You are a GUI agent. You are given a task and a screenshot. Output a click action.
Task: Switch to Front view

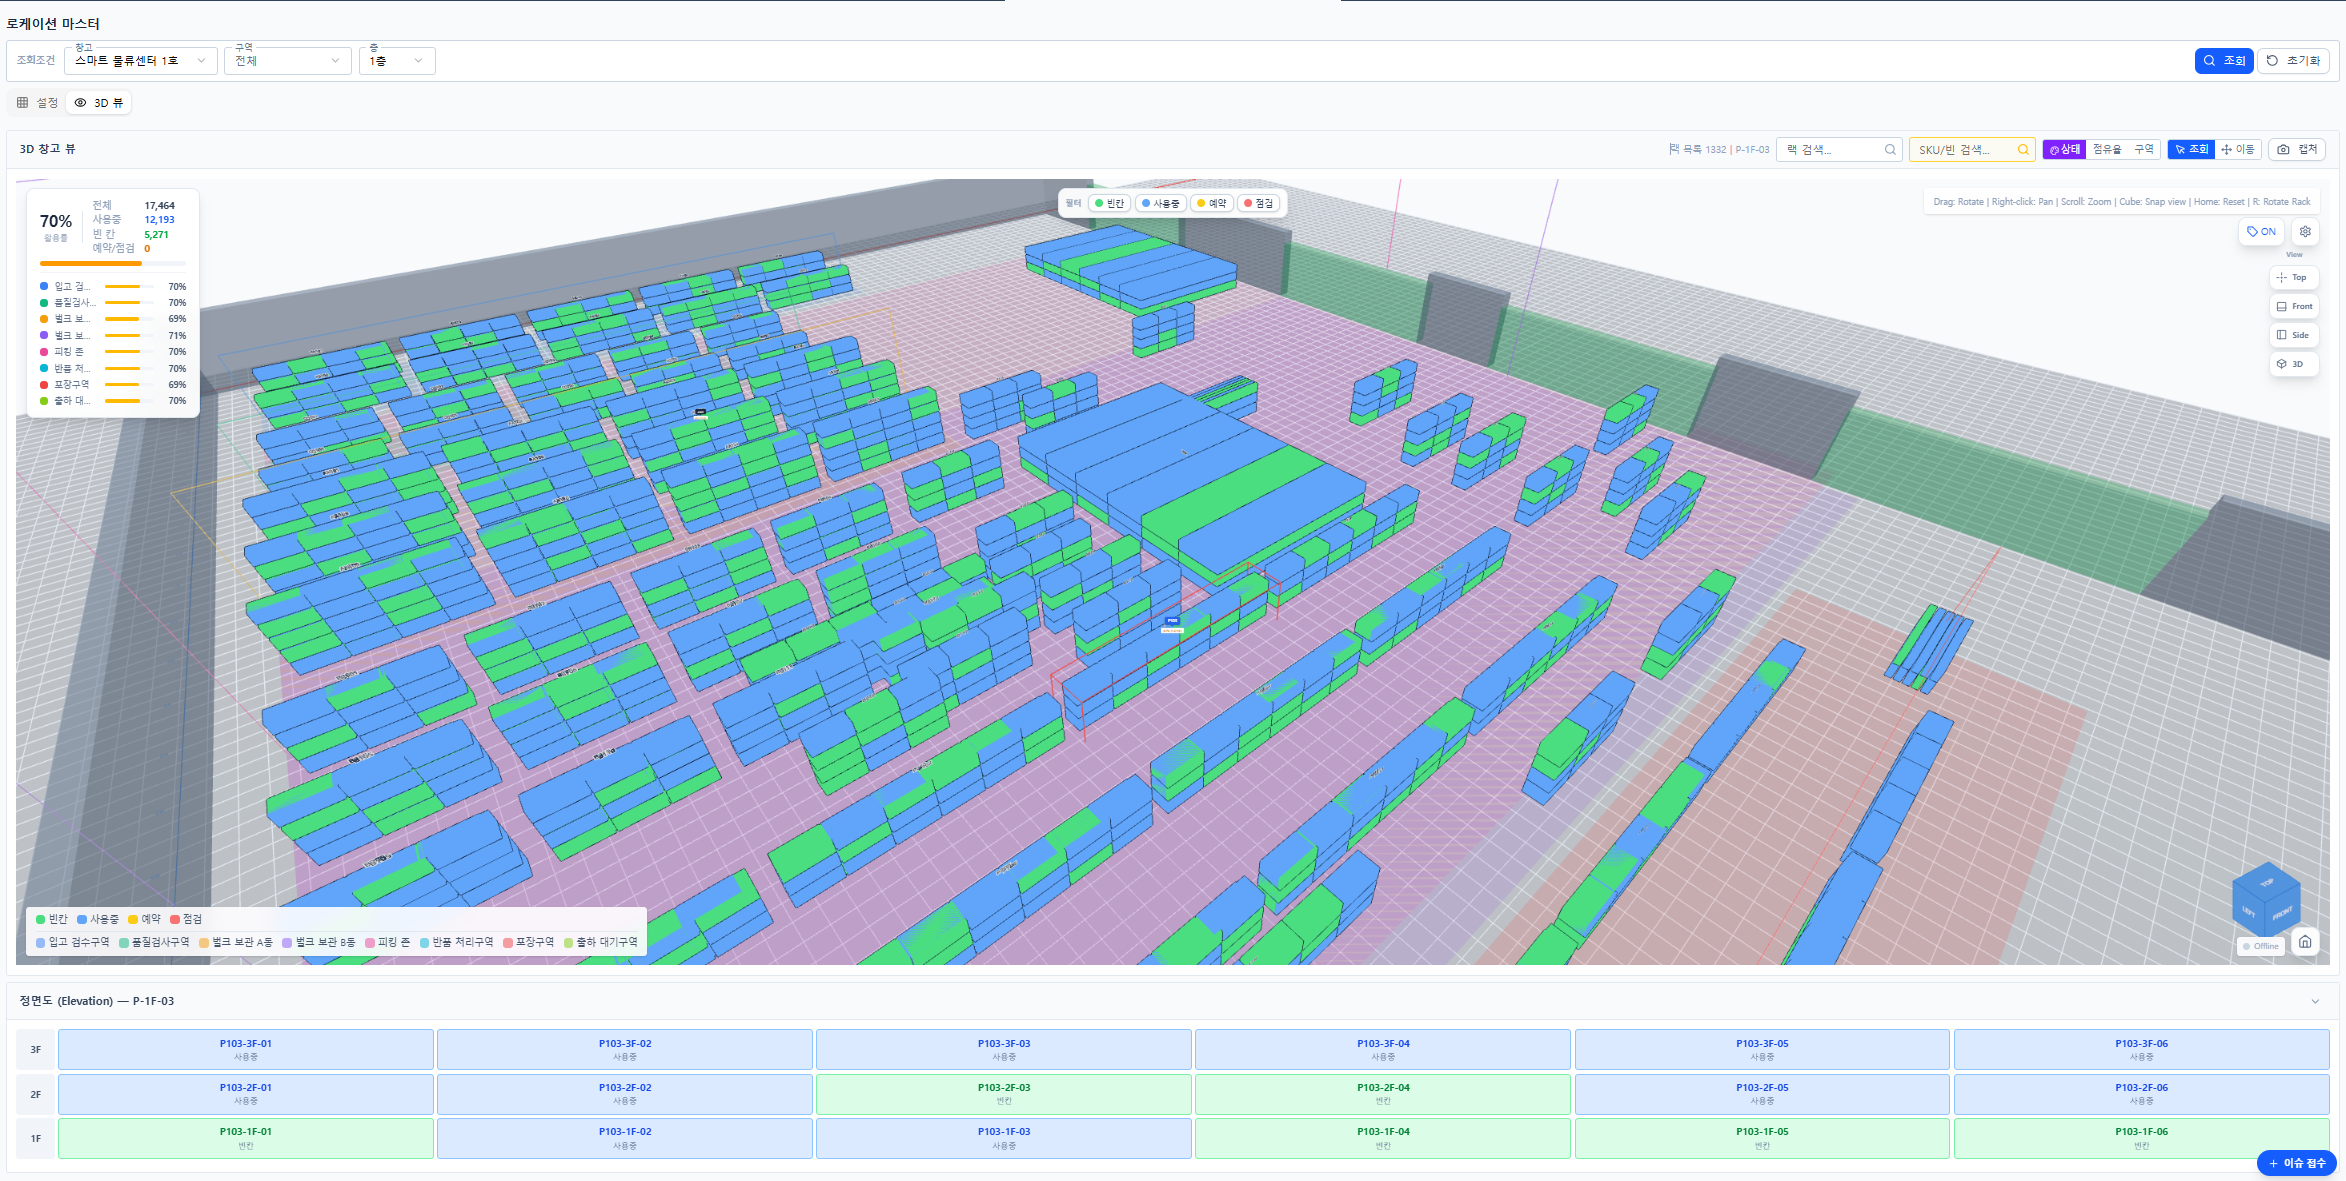pyautogui.click(x=2293, y=307)
